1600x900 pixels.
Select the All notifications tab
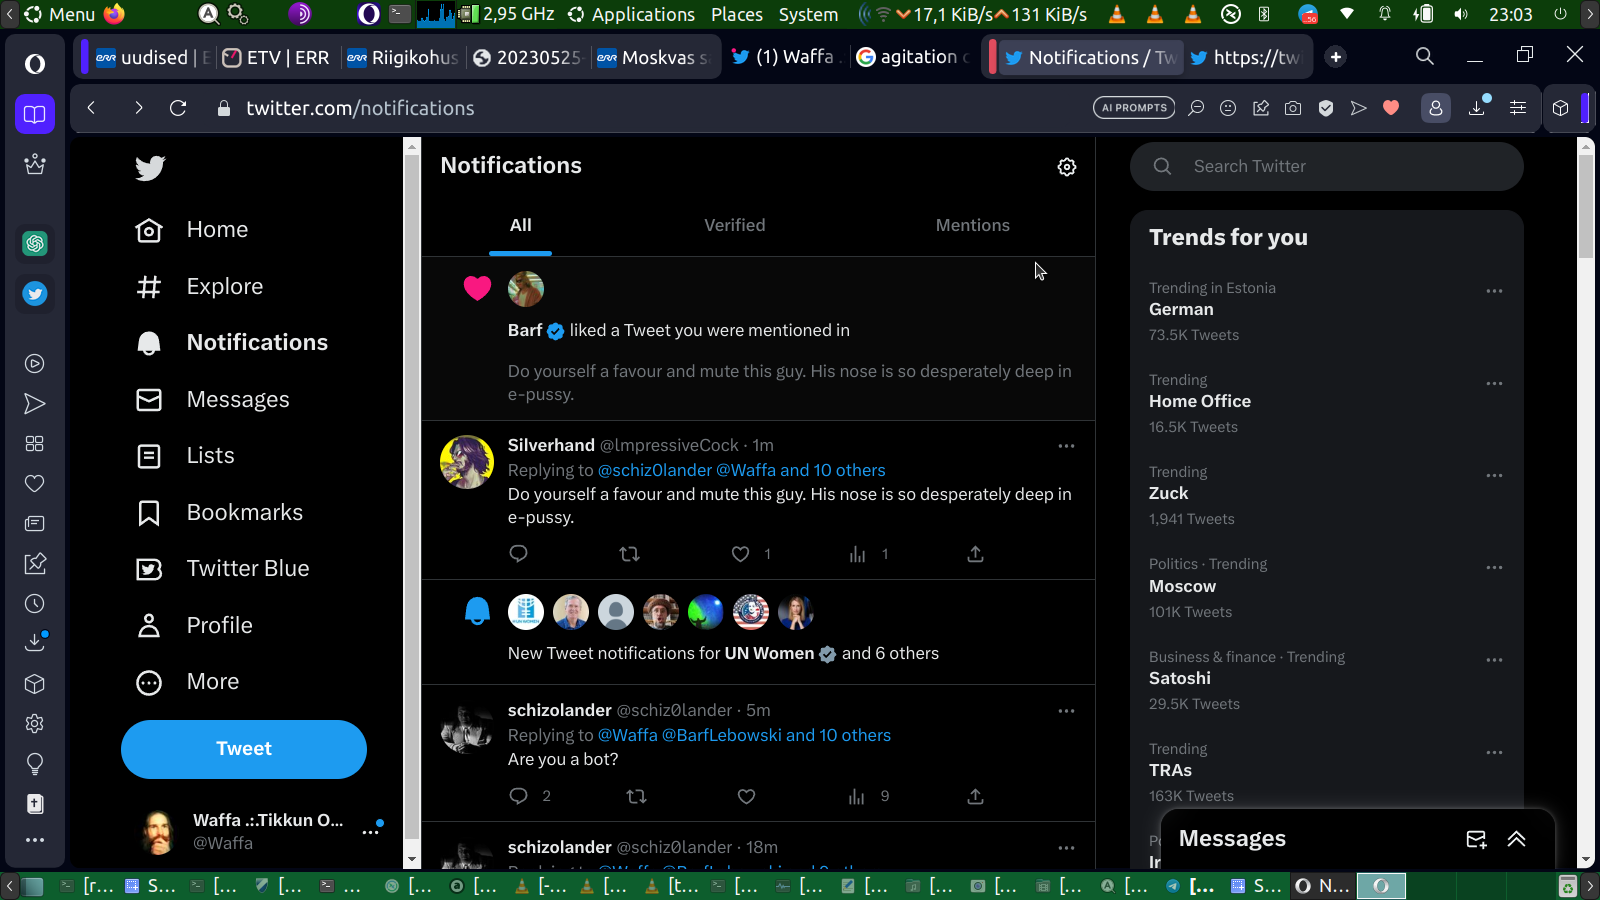(520, 226)
